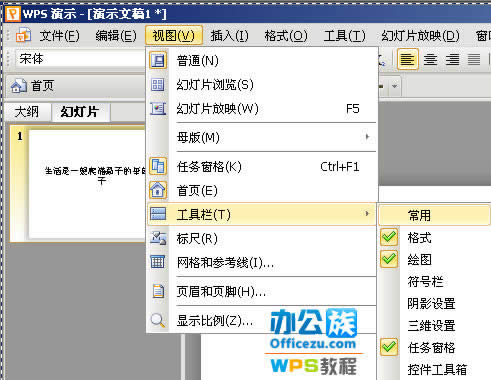
Task: Switch to the 幻灯片 tab
Action: coord(80,112)
